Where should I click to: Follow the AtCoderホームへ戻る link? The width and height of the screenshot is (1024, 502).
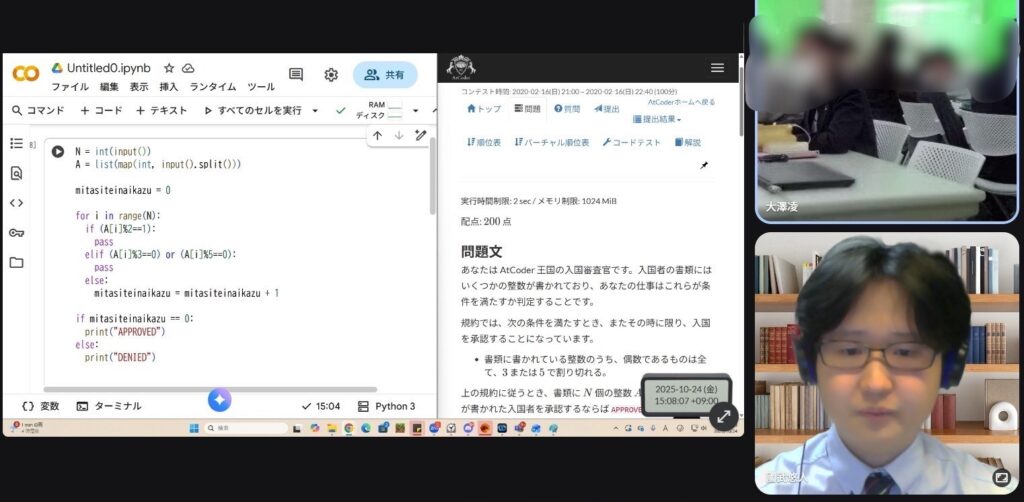(x=681, y=102)
